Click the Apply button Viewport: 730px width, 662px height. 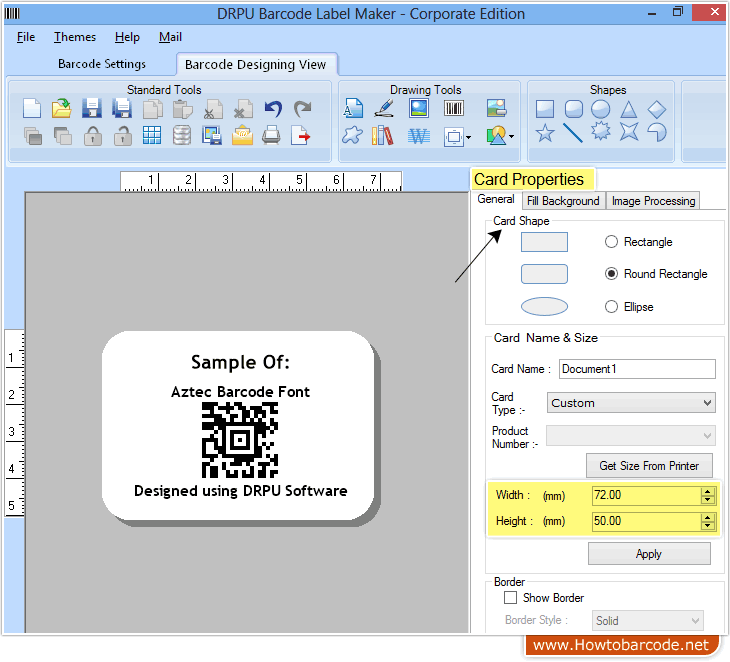tap(649, 554)
